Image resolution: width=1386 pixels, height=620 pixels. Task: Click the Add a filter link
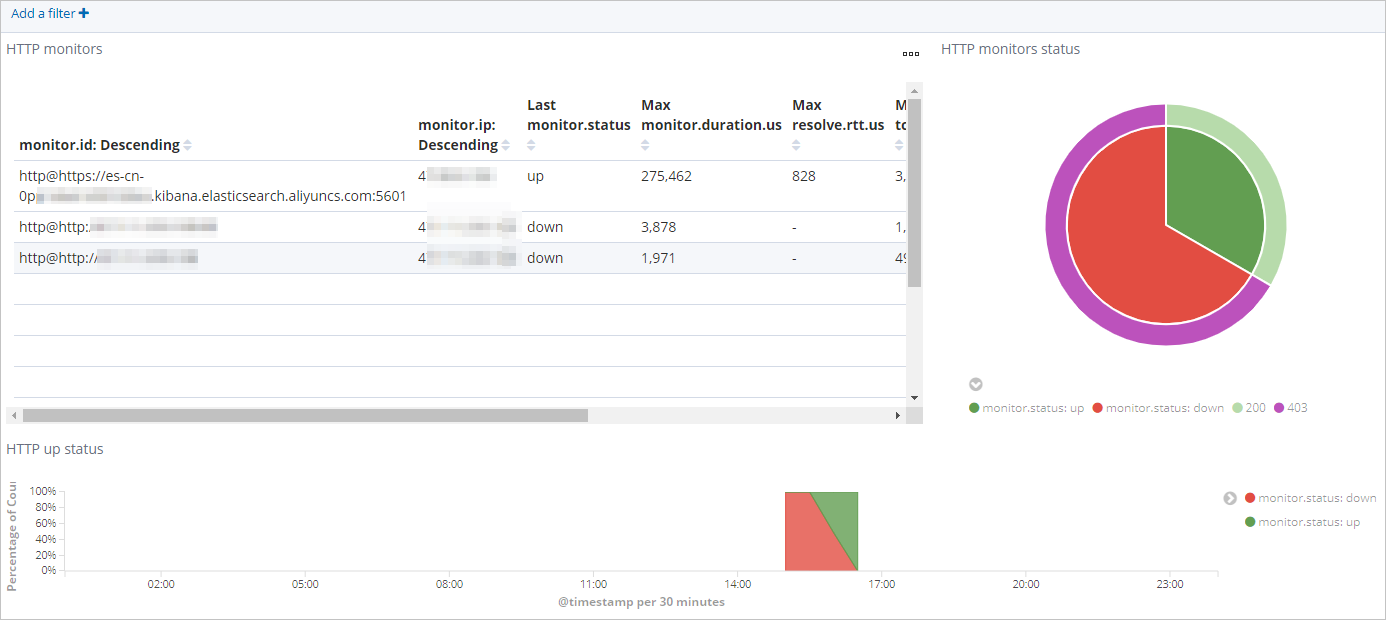tap(43, 14)
